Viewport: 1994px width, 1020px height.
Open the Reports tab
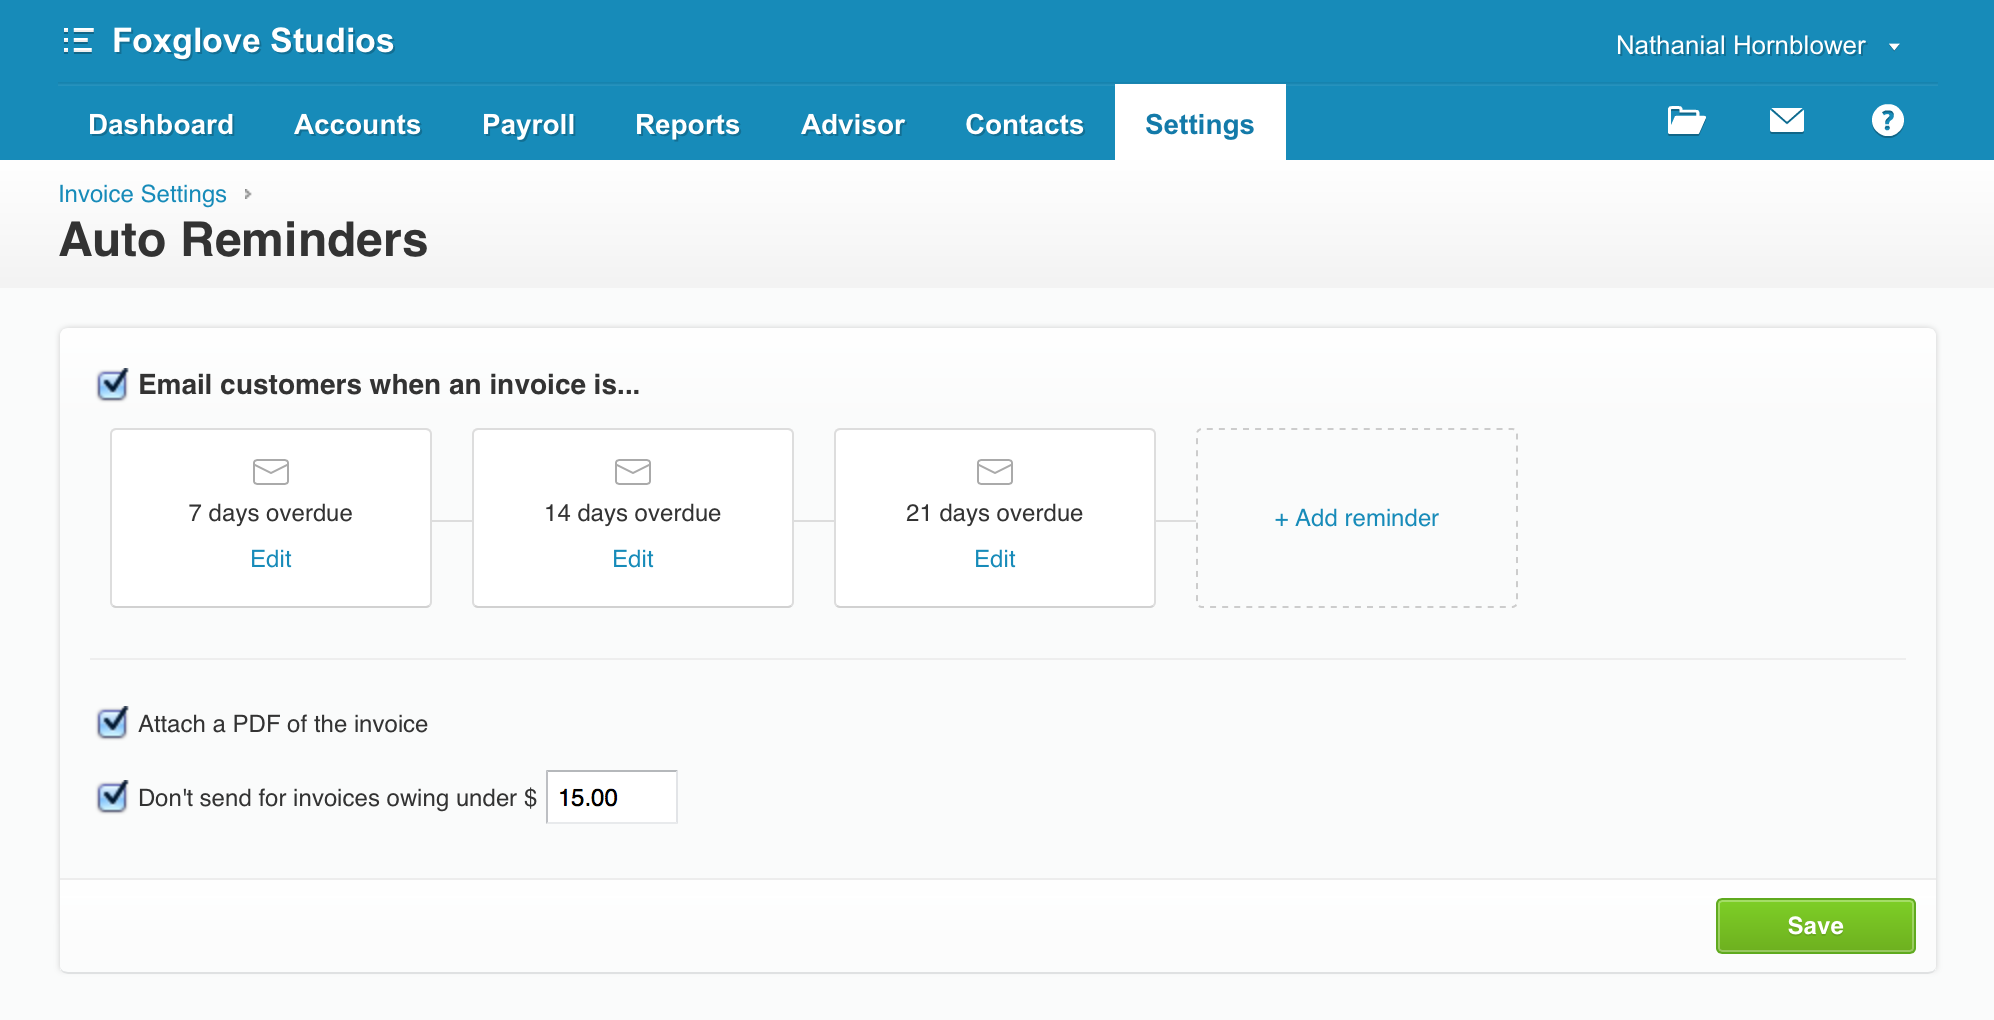(x=687, y=124)
